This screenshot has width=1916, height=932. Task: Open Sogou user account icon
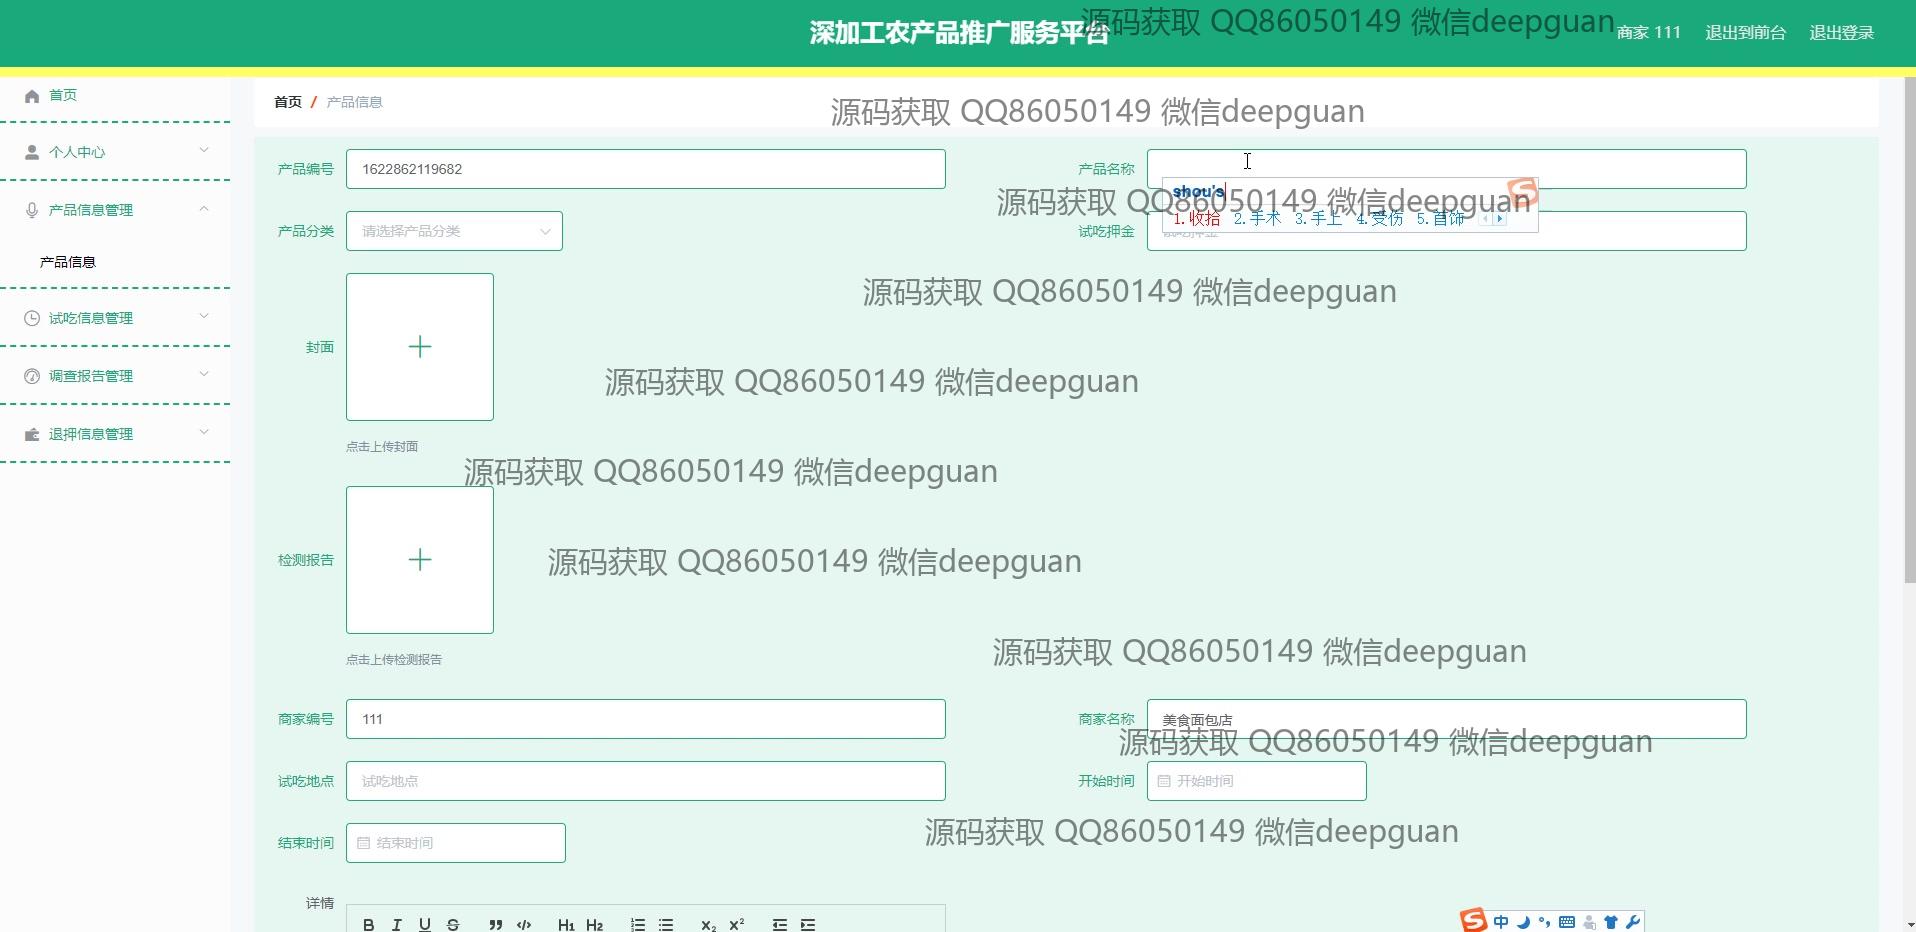[x=1589, y=922]
